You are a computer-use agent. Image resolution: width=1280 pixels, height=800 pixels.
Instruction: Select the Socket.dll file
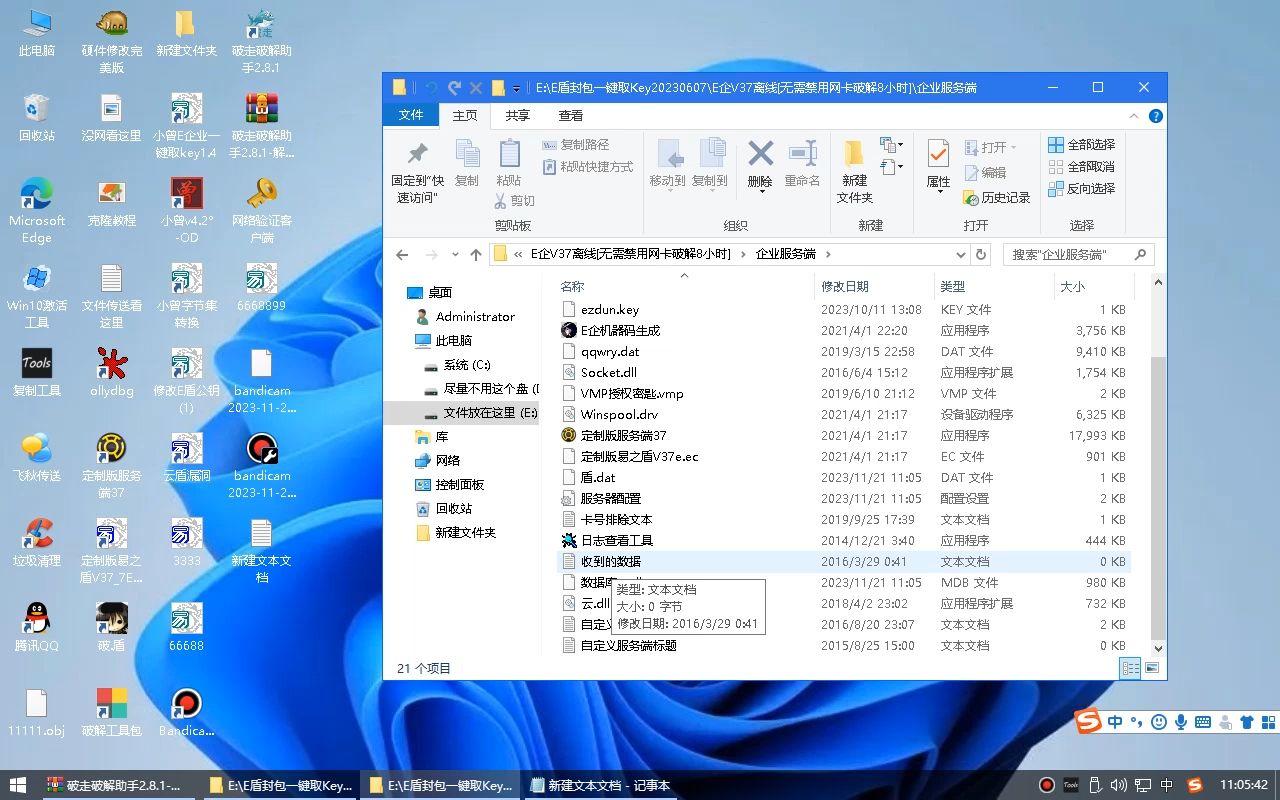coord(608,373)
